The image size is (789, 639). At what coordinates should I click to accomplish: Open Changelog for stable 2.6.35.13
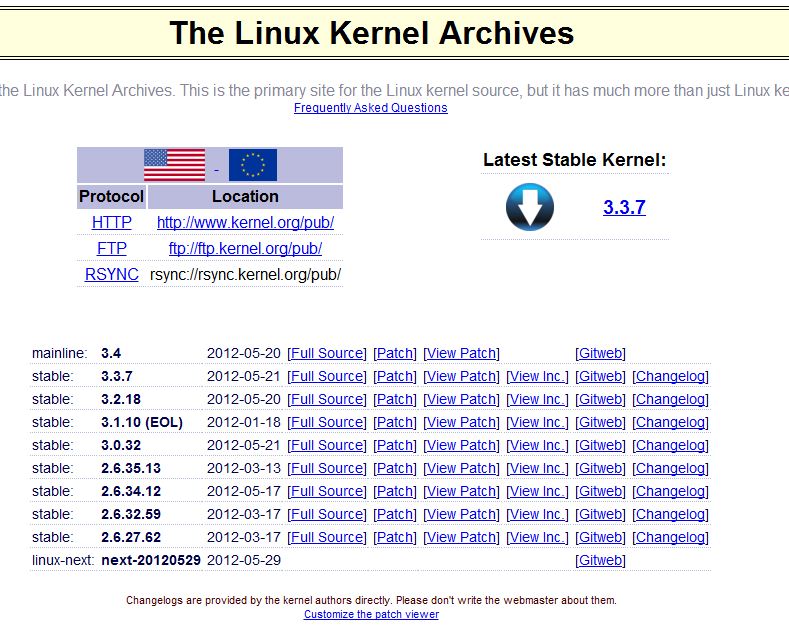click(670, 468)
